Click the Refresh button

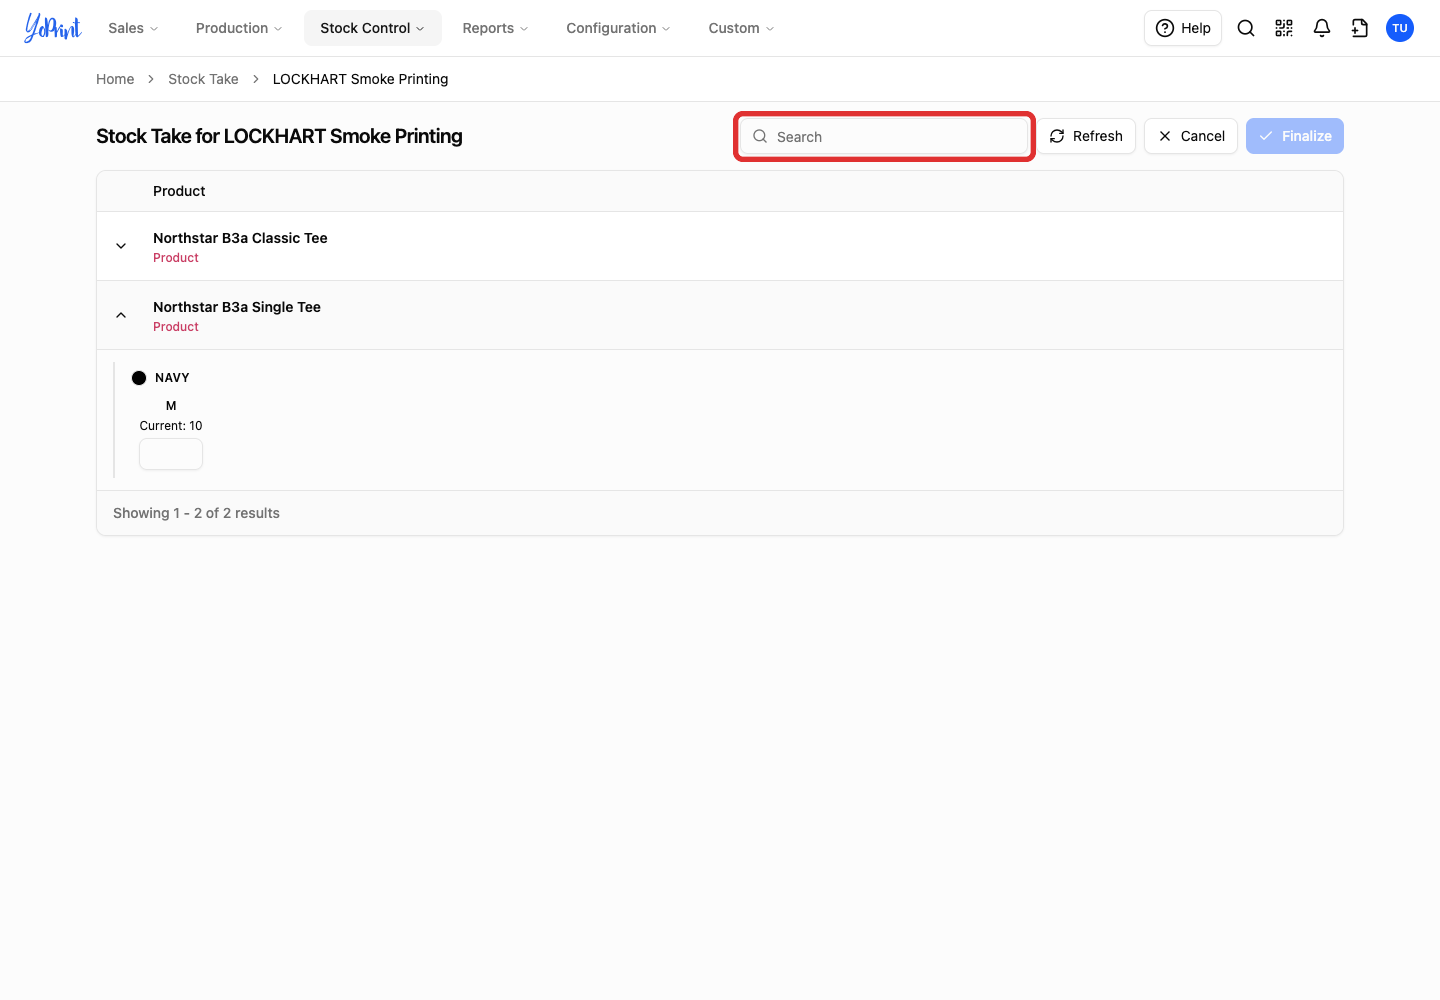1086,136
